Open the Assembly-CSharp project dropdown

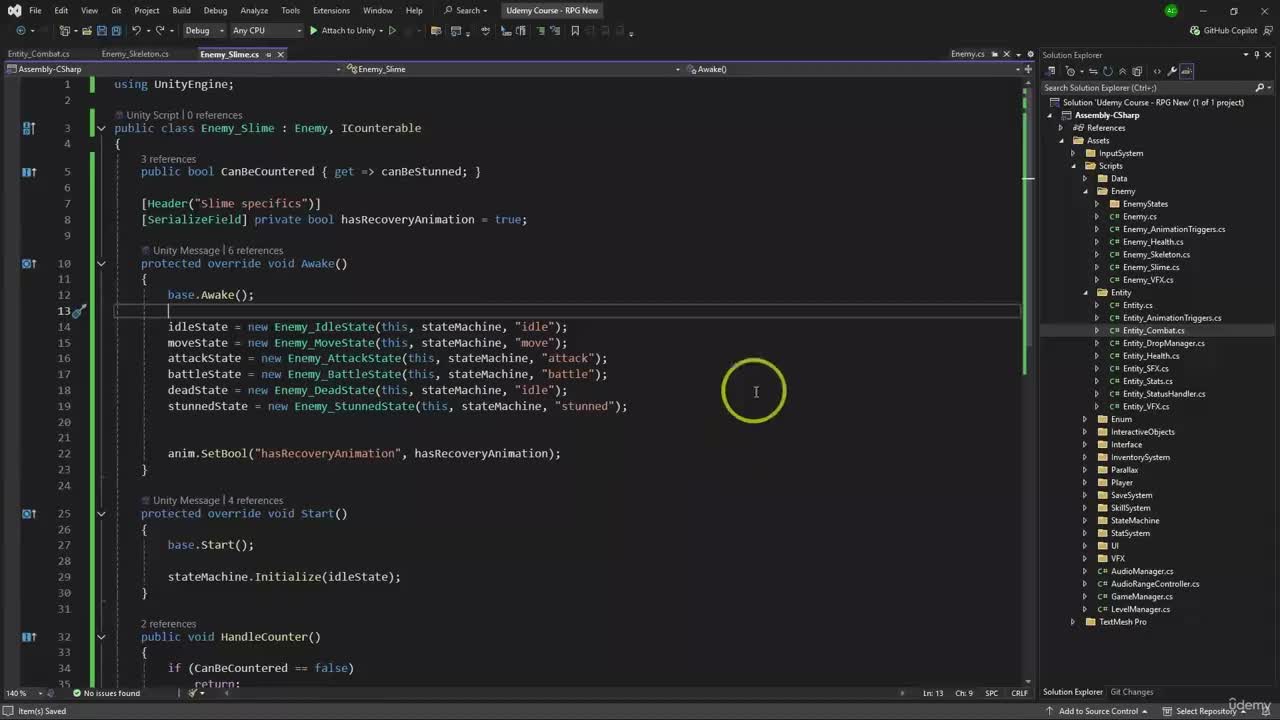172,69
